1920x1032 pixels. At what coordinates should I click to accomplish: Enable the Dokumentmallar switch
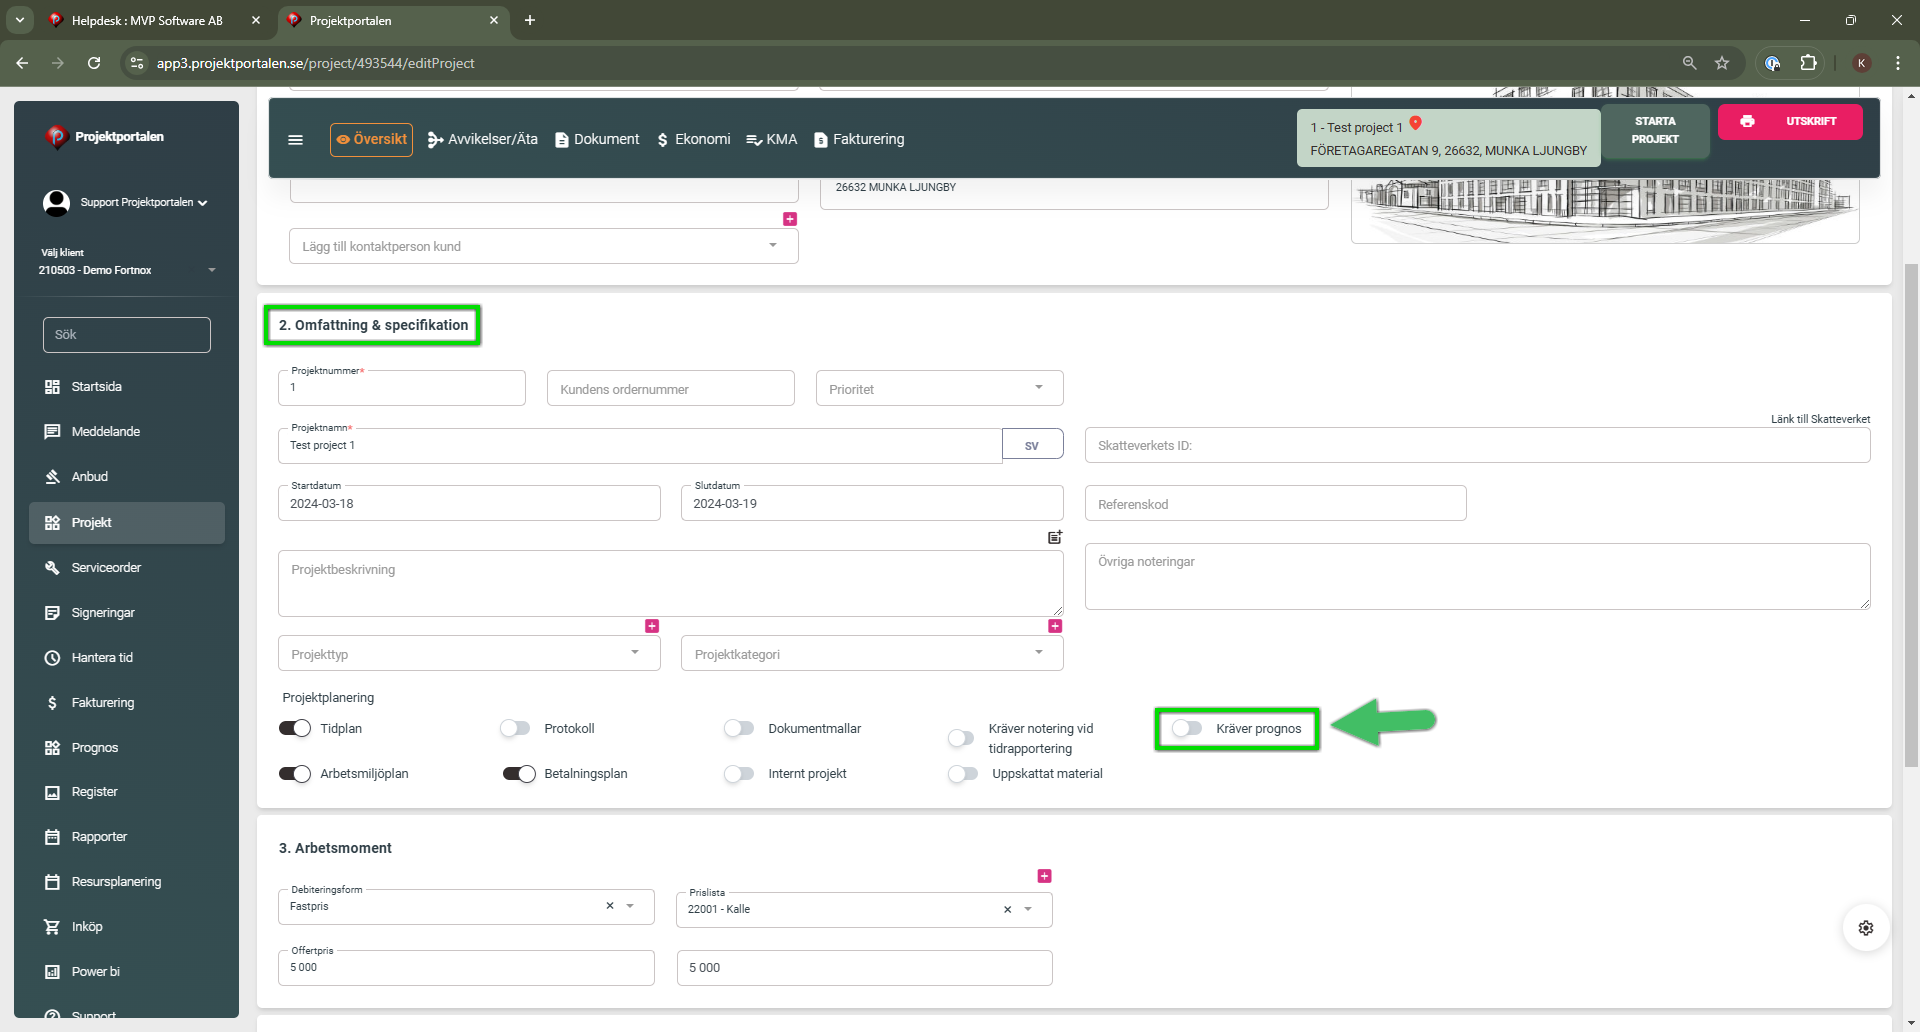click(x=739, y=728)
